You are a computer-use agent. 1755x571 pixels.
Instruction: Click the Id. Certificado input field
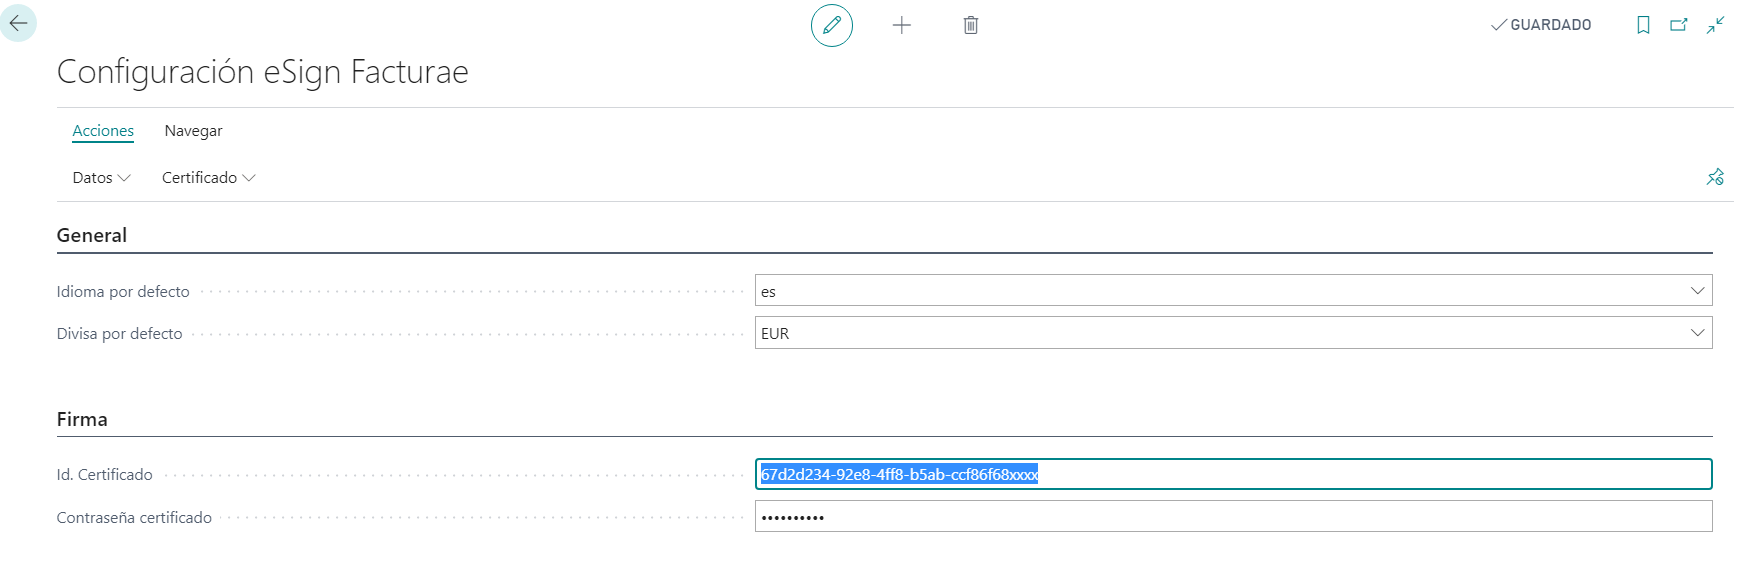tap(1233, 474)
